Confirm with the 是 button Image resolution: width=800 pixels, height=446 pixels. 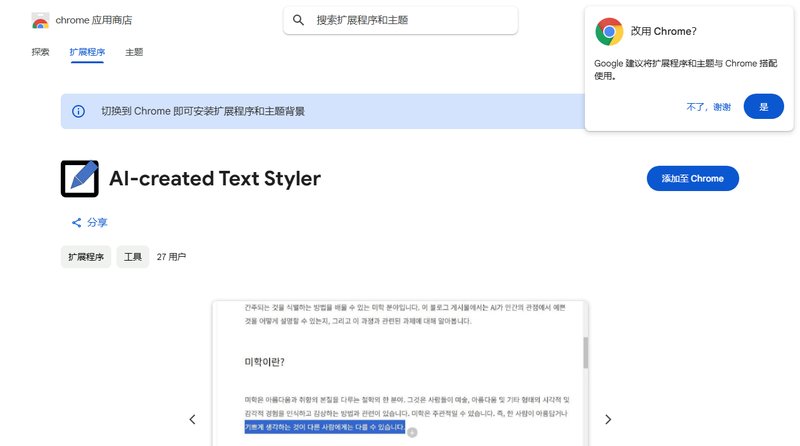pos(764,106)
